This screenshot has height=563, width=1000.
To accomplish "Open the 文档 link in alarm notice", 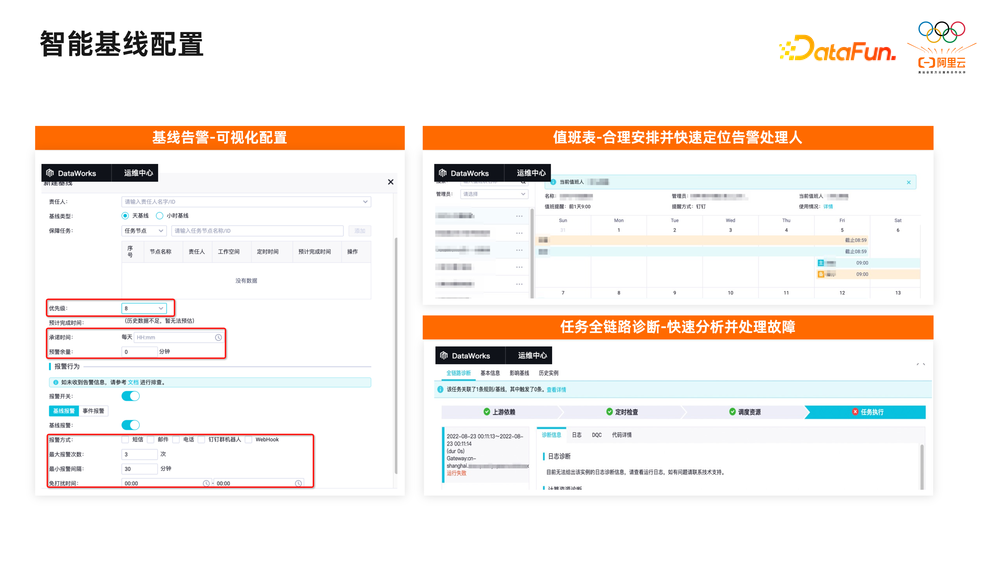I will pos(133,383).
